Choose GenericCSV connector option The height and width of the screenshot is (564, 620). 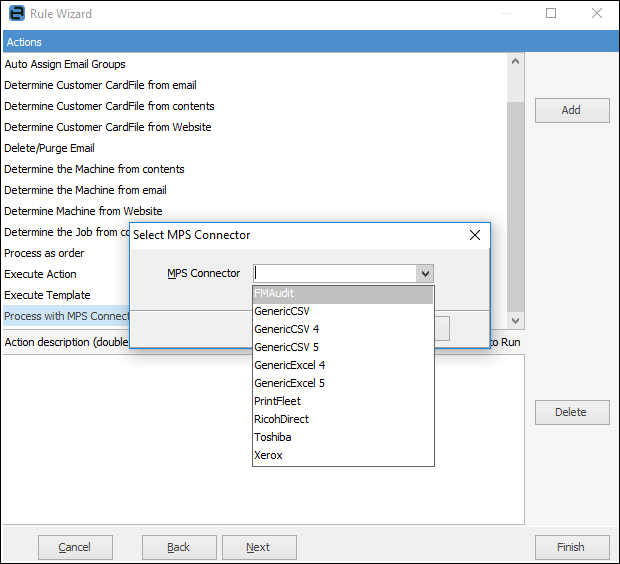pyautogui.click(x=343, y=311)
